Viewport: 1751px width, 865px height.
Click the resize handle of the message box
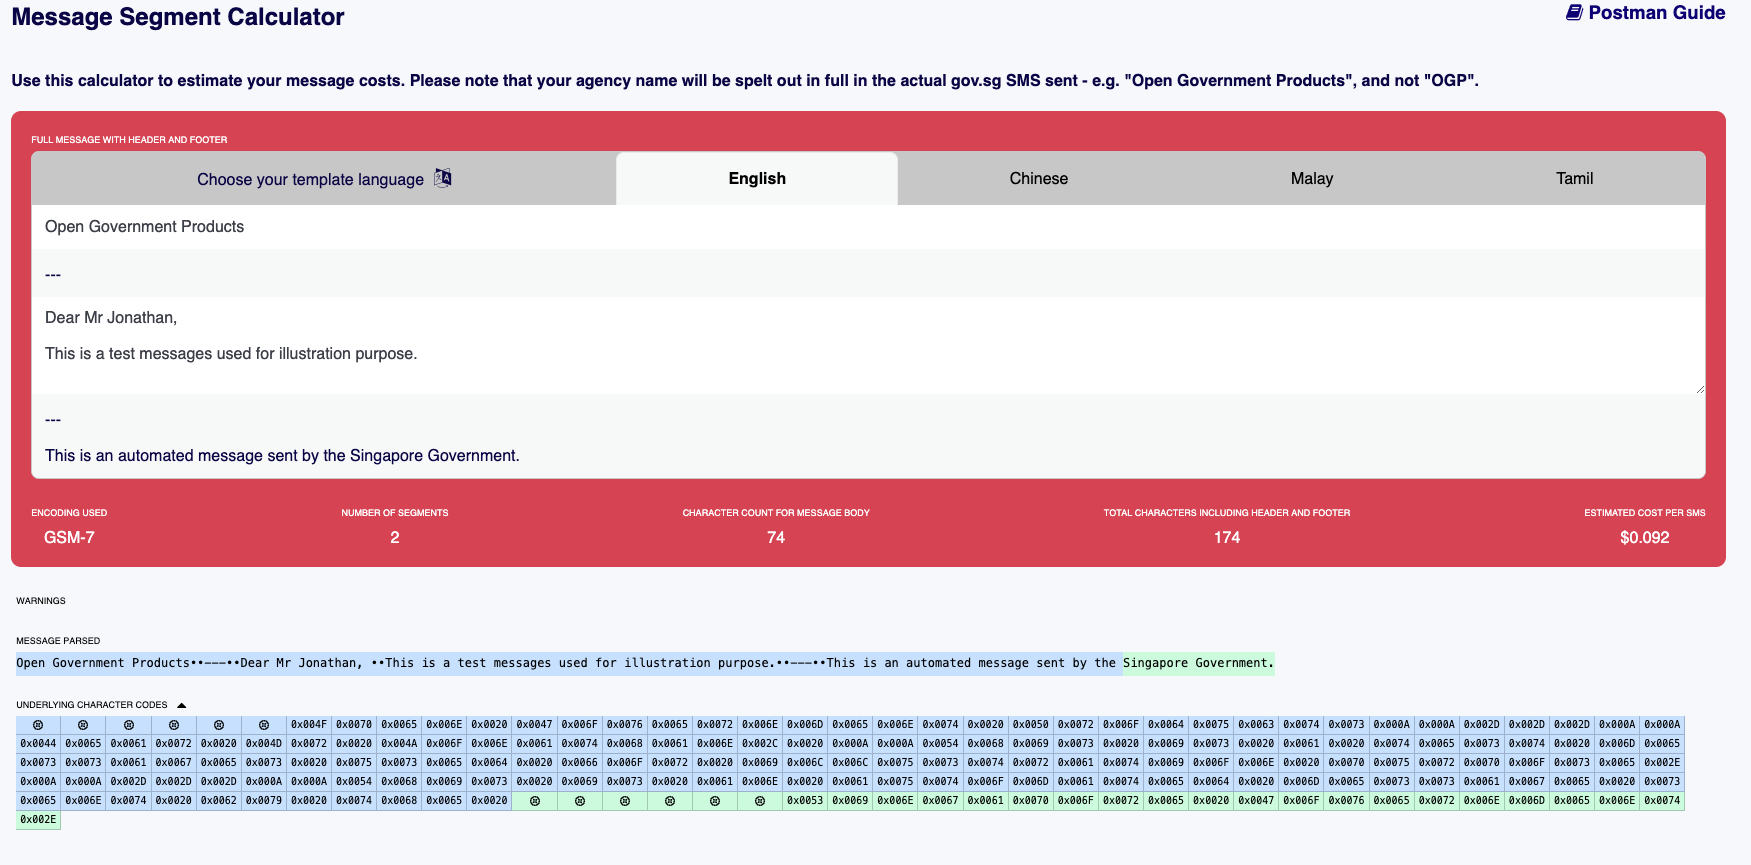(1699, 388)
